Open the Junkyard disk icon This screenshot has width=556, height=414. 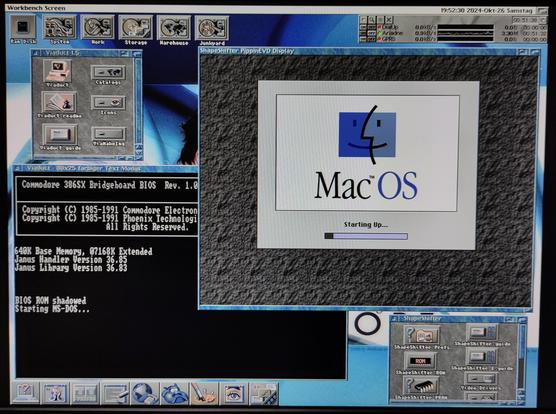pyautogui.click(x=212, y=27)
